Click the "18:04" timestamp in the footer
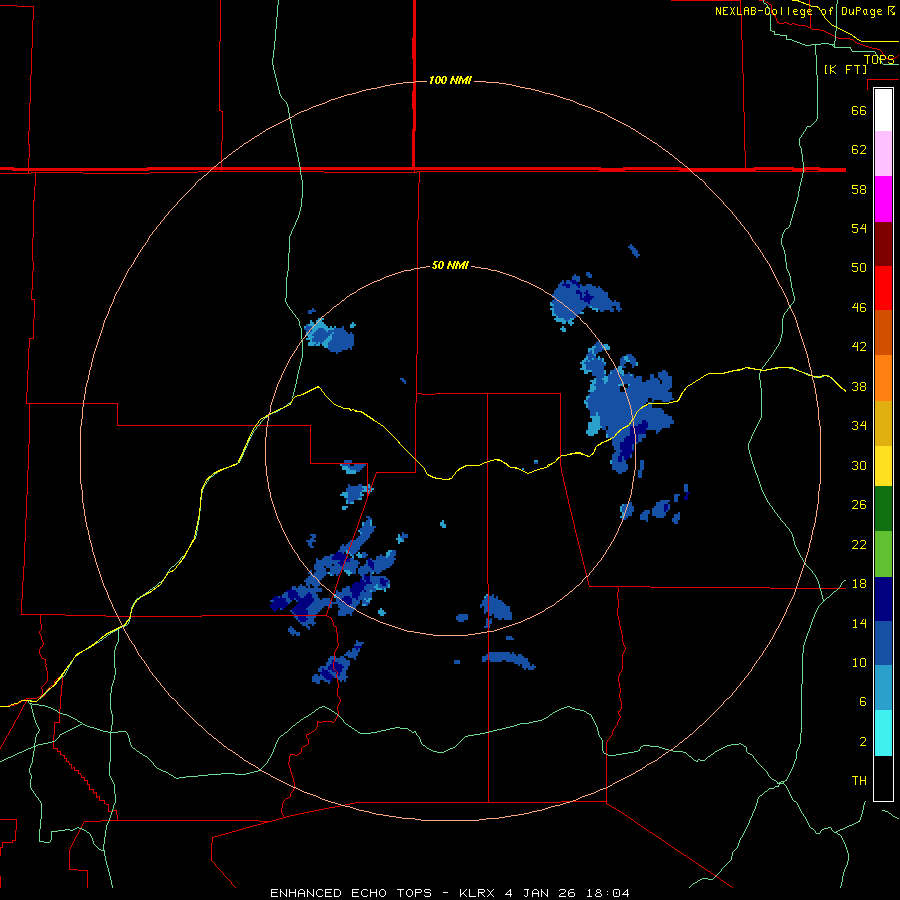The image size is (900, 900). (x=608, y=893)
